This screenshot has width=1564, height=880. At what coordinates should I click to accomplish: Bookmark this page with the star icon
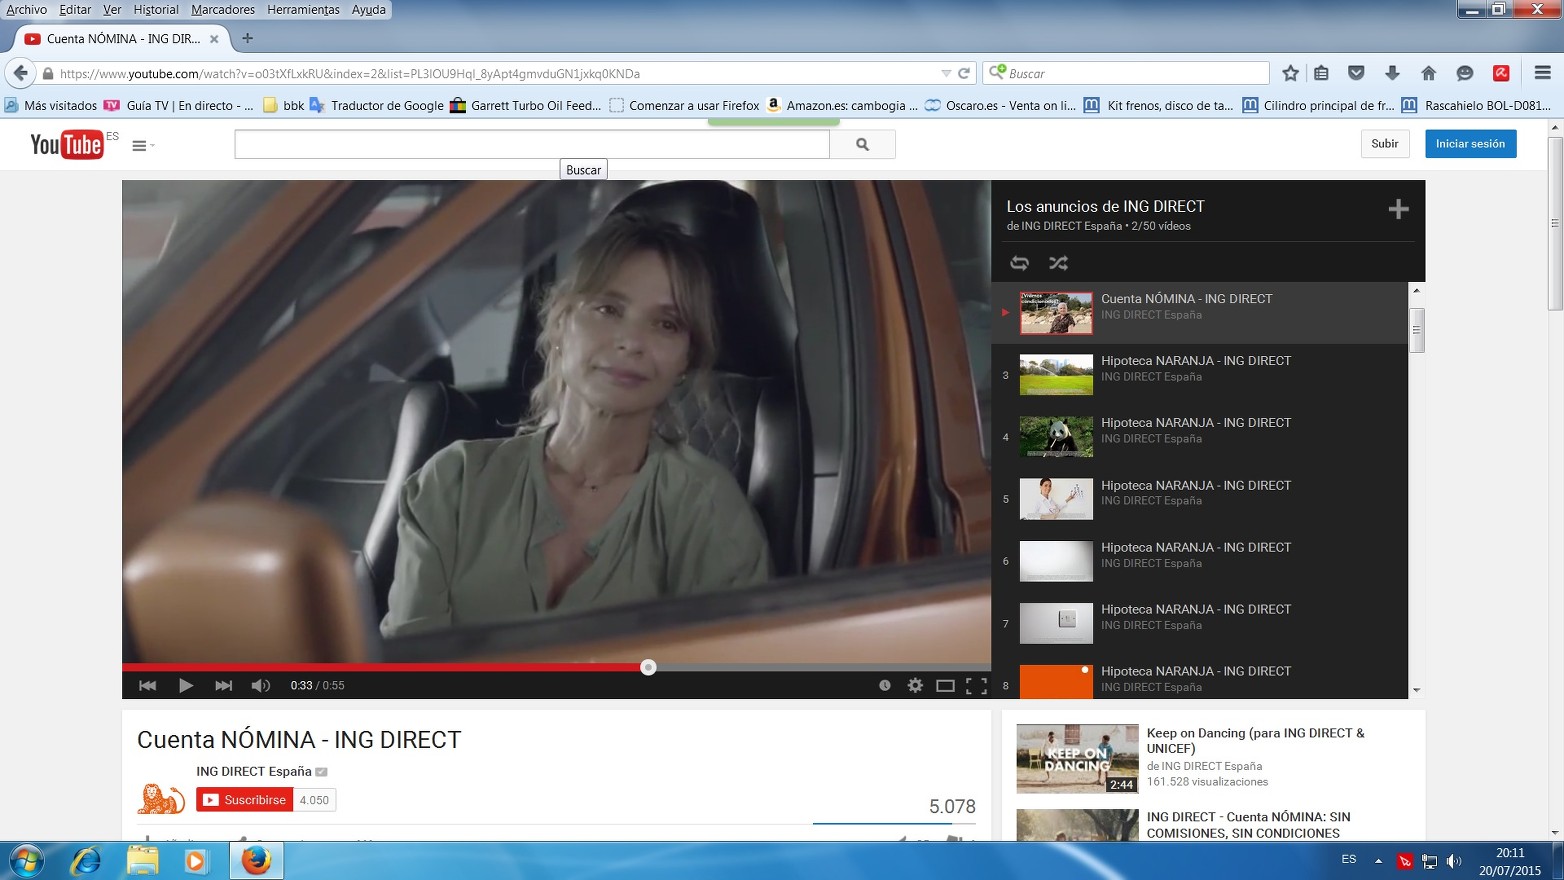[1291, 73]
